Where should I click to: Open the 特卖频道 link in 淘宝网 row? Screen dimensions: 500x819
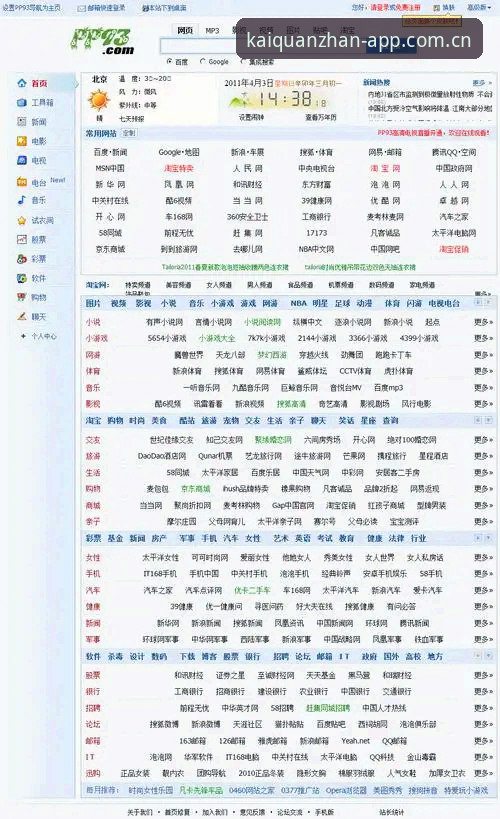(x=137, y=285)
